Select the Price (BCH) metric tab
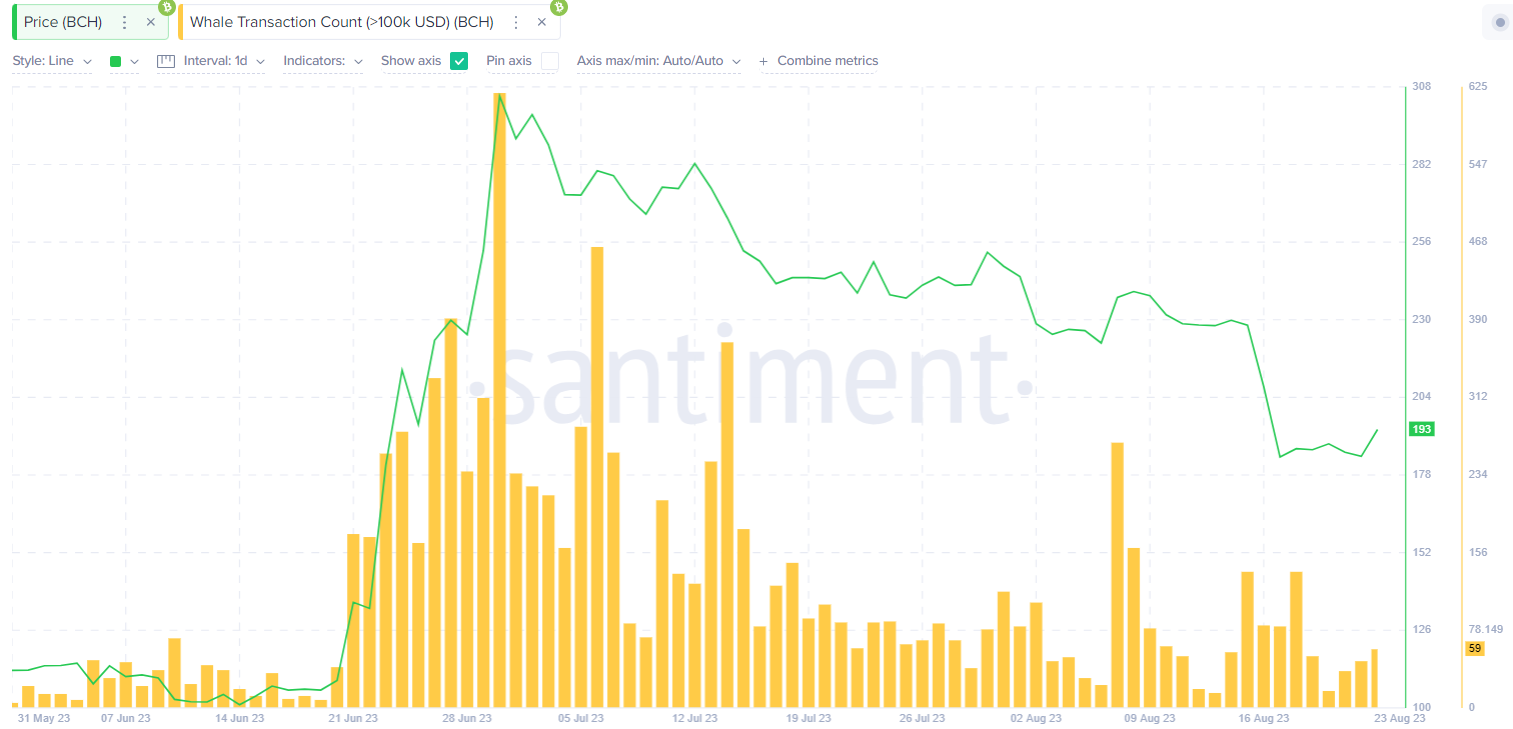This screenshot has width=1513, height=729. (x=63, y=22)
